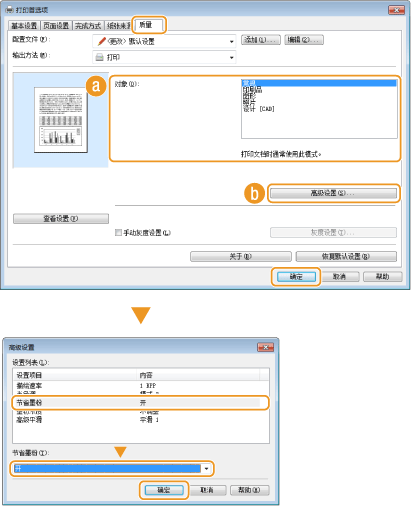This screenshot has width=411, height=506.
Task: Switch to the 基本设置 tab
Action: [24, 26]
